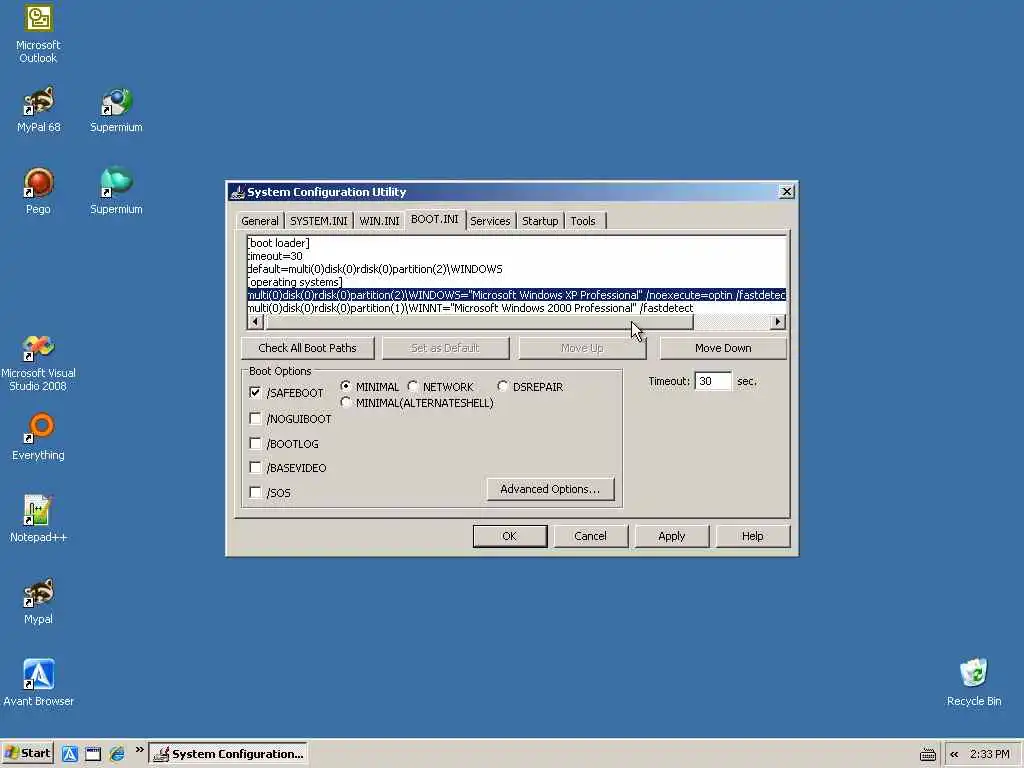This screenshot has height=768, width=1024.
Task: Open the Tools tab
Action: pyautogui.click(x=583, y=221)
